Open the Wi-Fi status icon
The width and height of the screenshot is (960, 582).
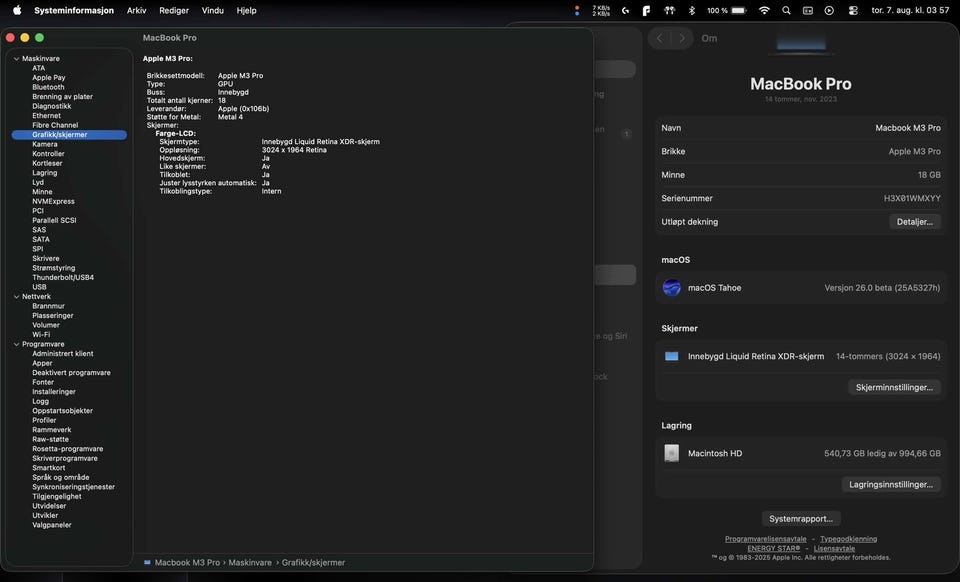point(764,10)
